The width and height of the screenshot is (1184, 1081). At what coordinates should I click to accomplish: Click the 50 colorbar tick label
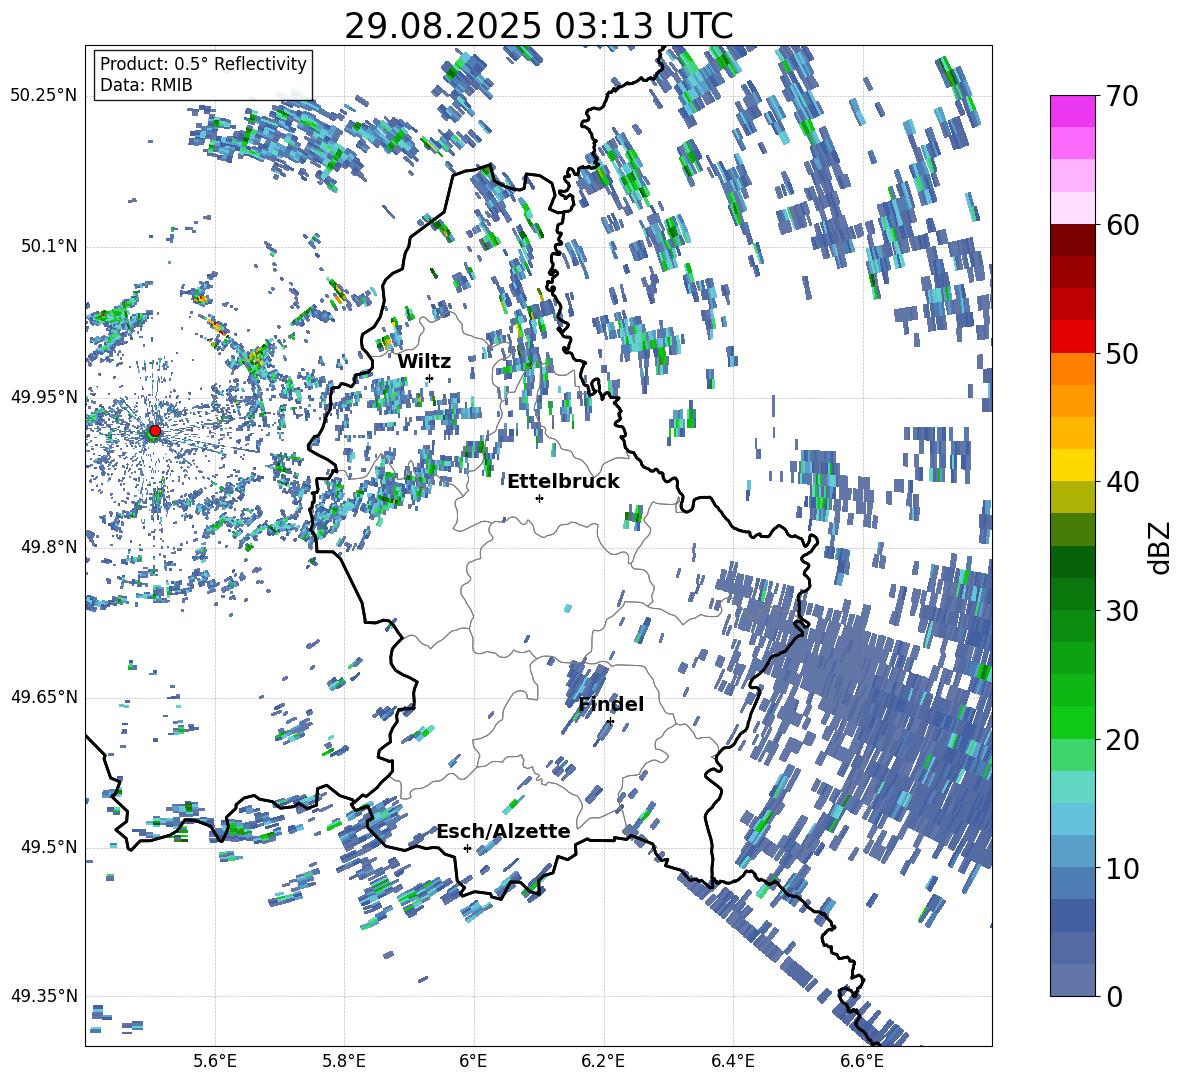coord(1122,354)
